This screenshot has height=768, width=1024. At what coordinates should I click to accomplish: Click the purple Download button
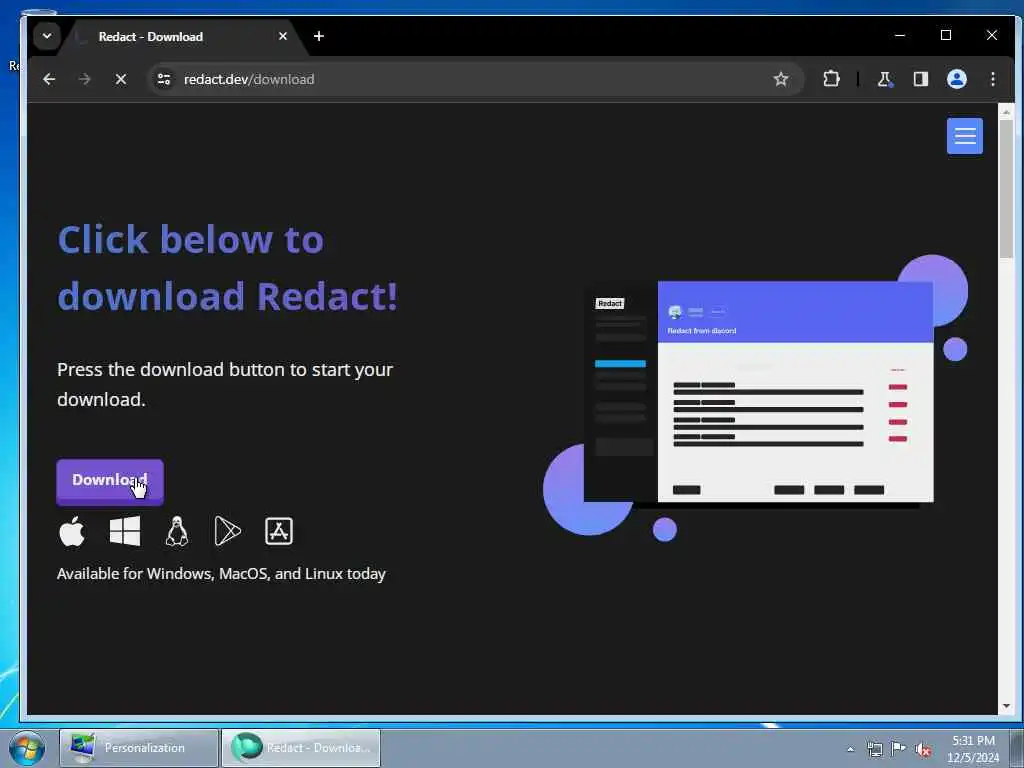[x=110, y=482]
